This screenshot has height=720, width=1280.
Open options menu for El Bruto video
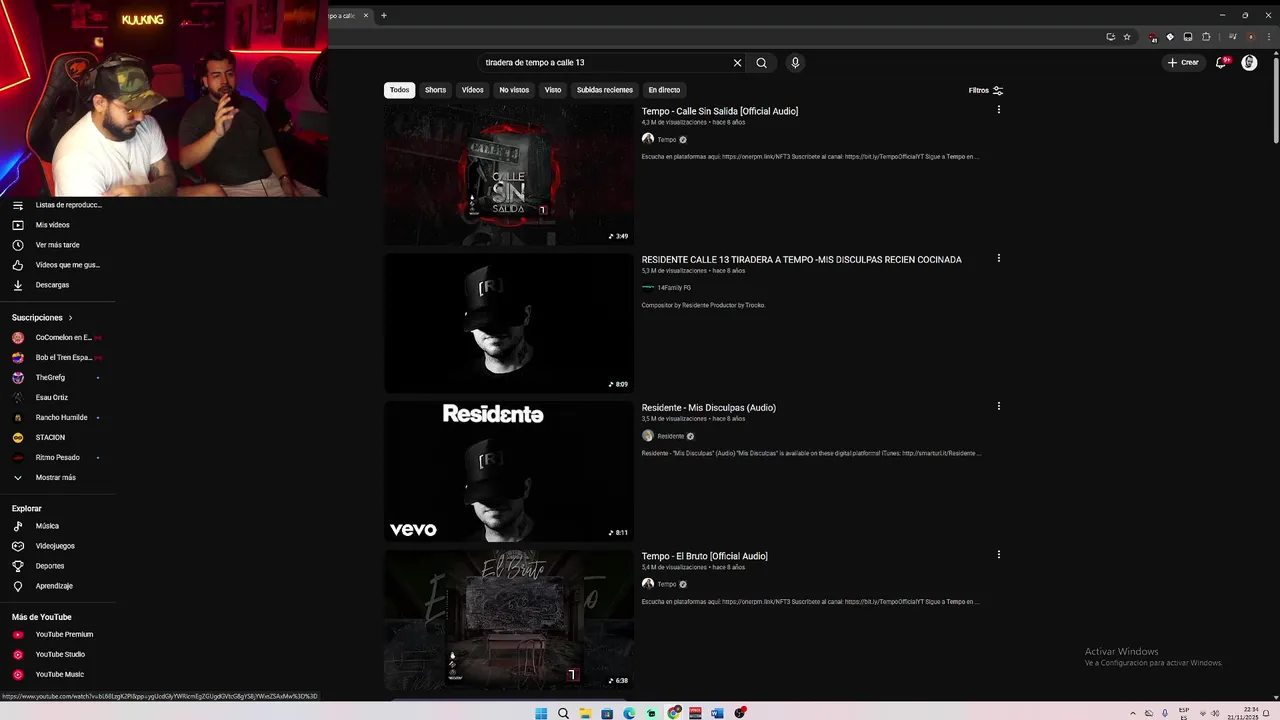tap(998, 554)
